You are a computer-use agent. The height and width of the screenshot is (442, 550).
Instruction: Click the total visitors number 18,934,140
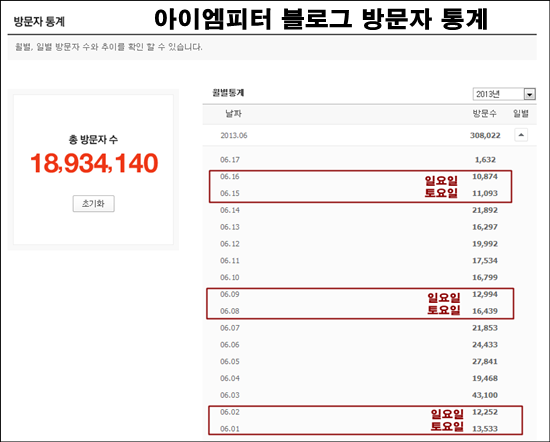(x=94, y=163)
